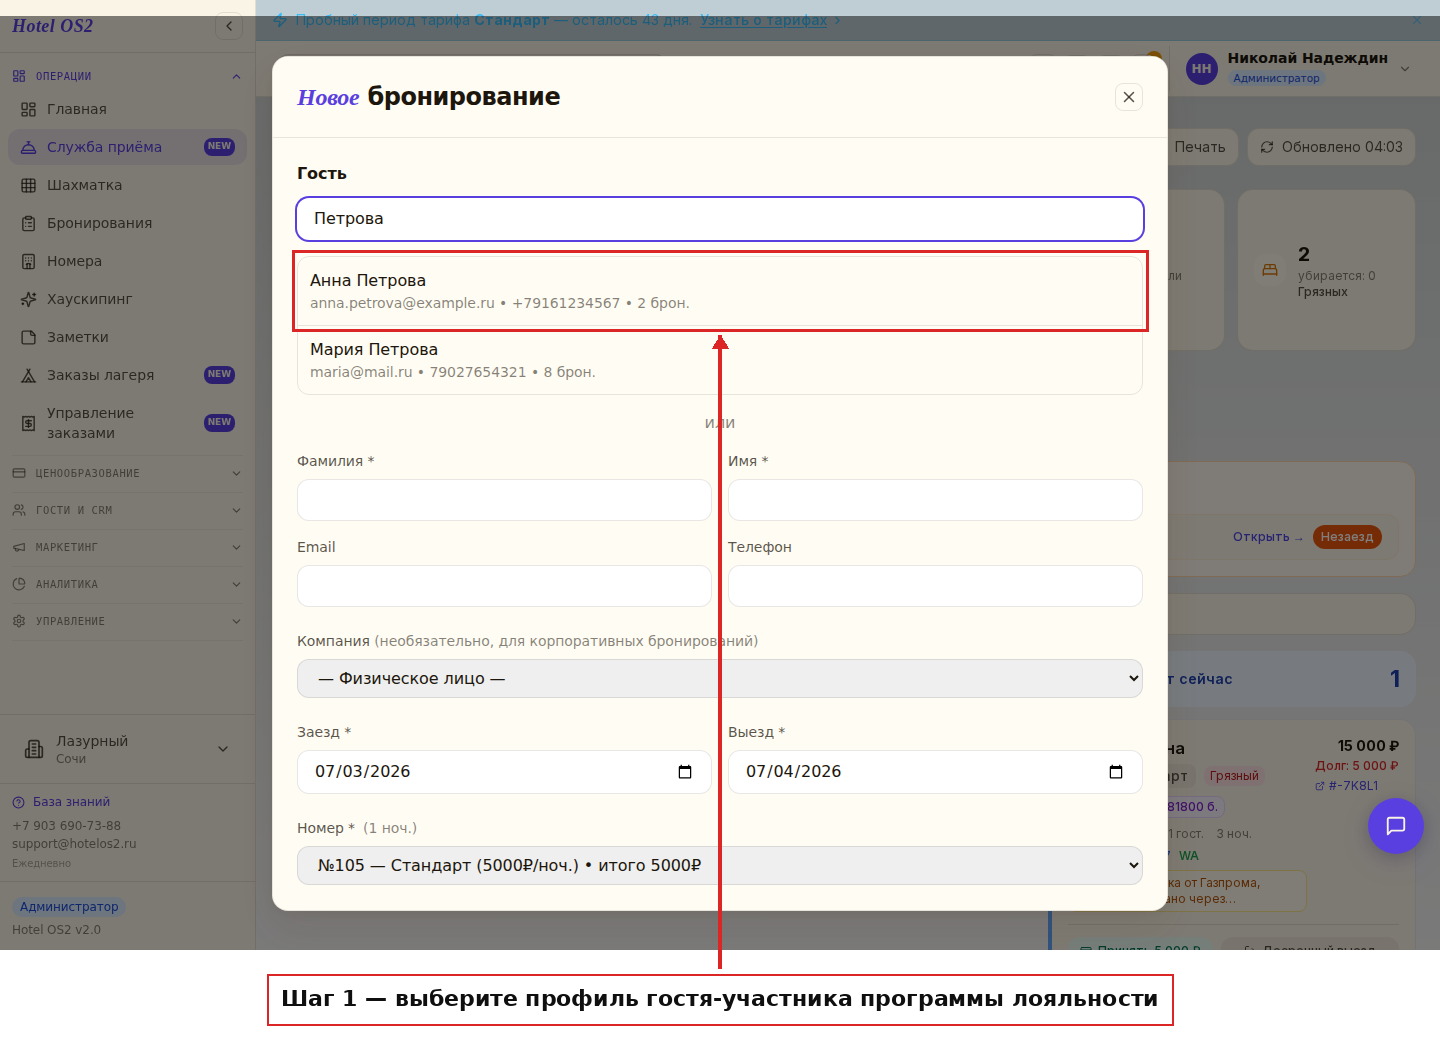Follow Узнать о тарифах link
1440x1049 pixels.
[763, 20]
